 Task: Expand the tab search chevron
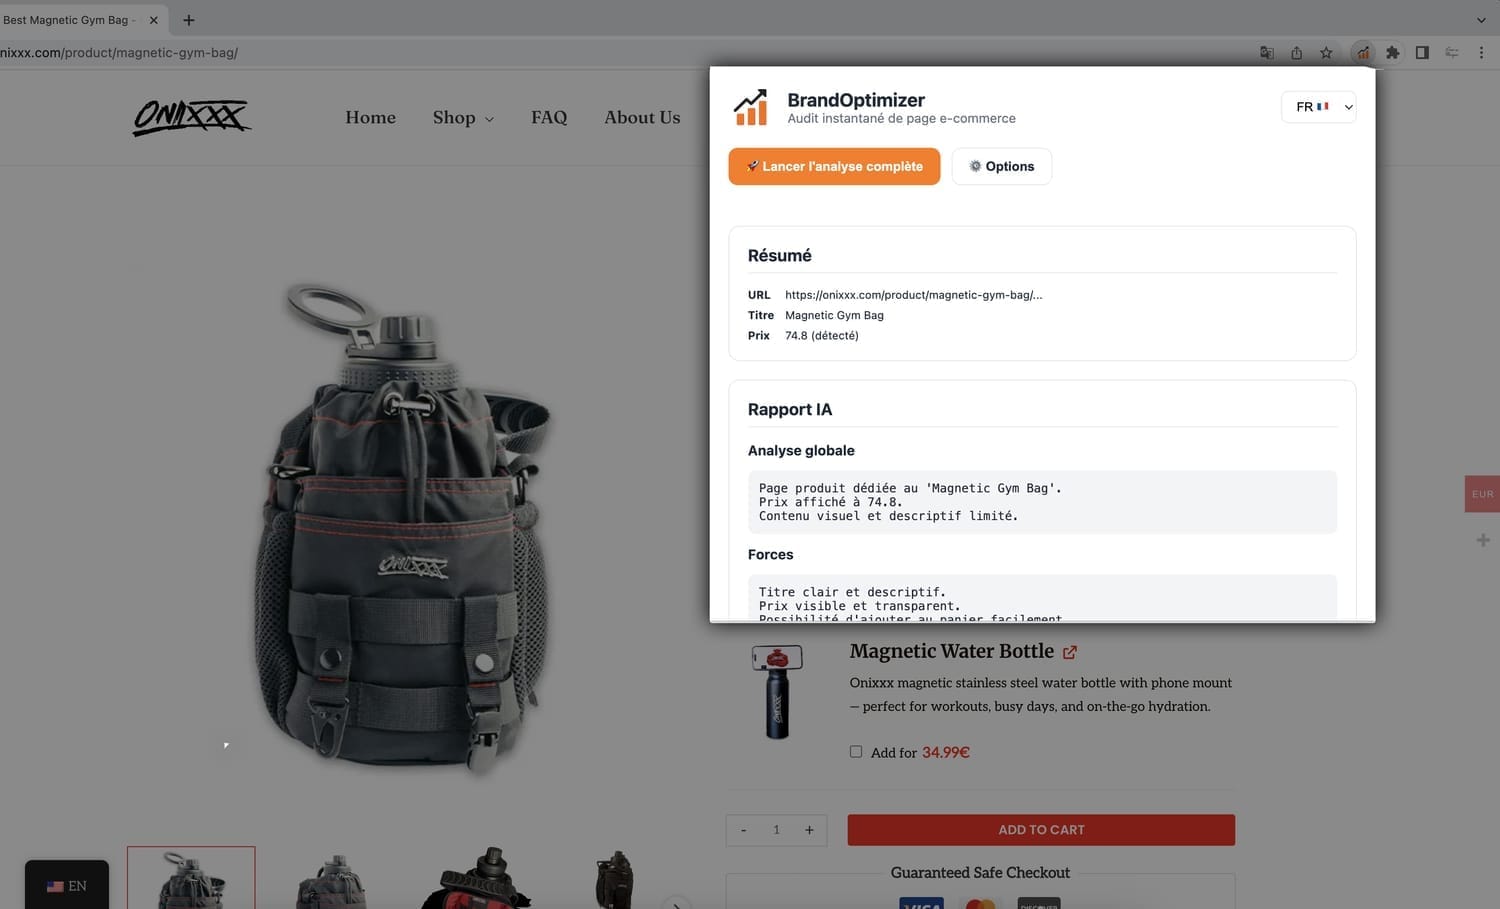(1481, 20)
